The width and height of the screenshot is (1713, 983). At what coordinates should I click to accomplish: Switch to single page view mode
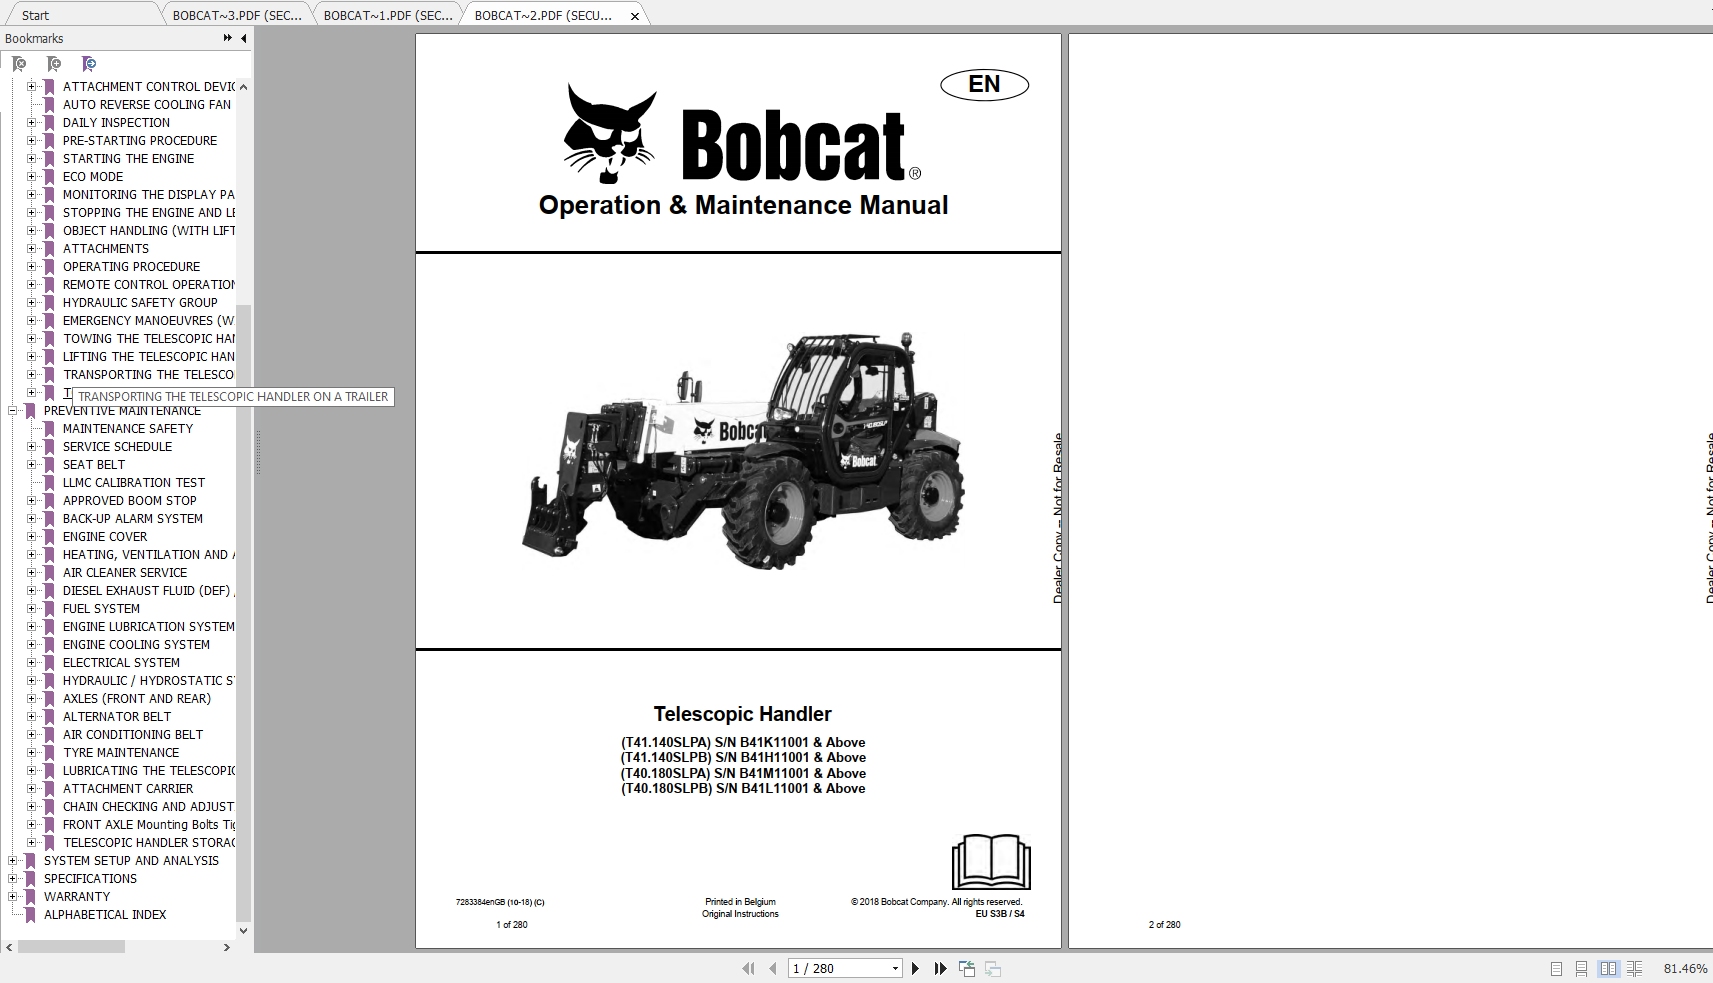1555,968
